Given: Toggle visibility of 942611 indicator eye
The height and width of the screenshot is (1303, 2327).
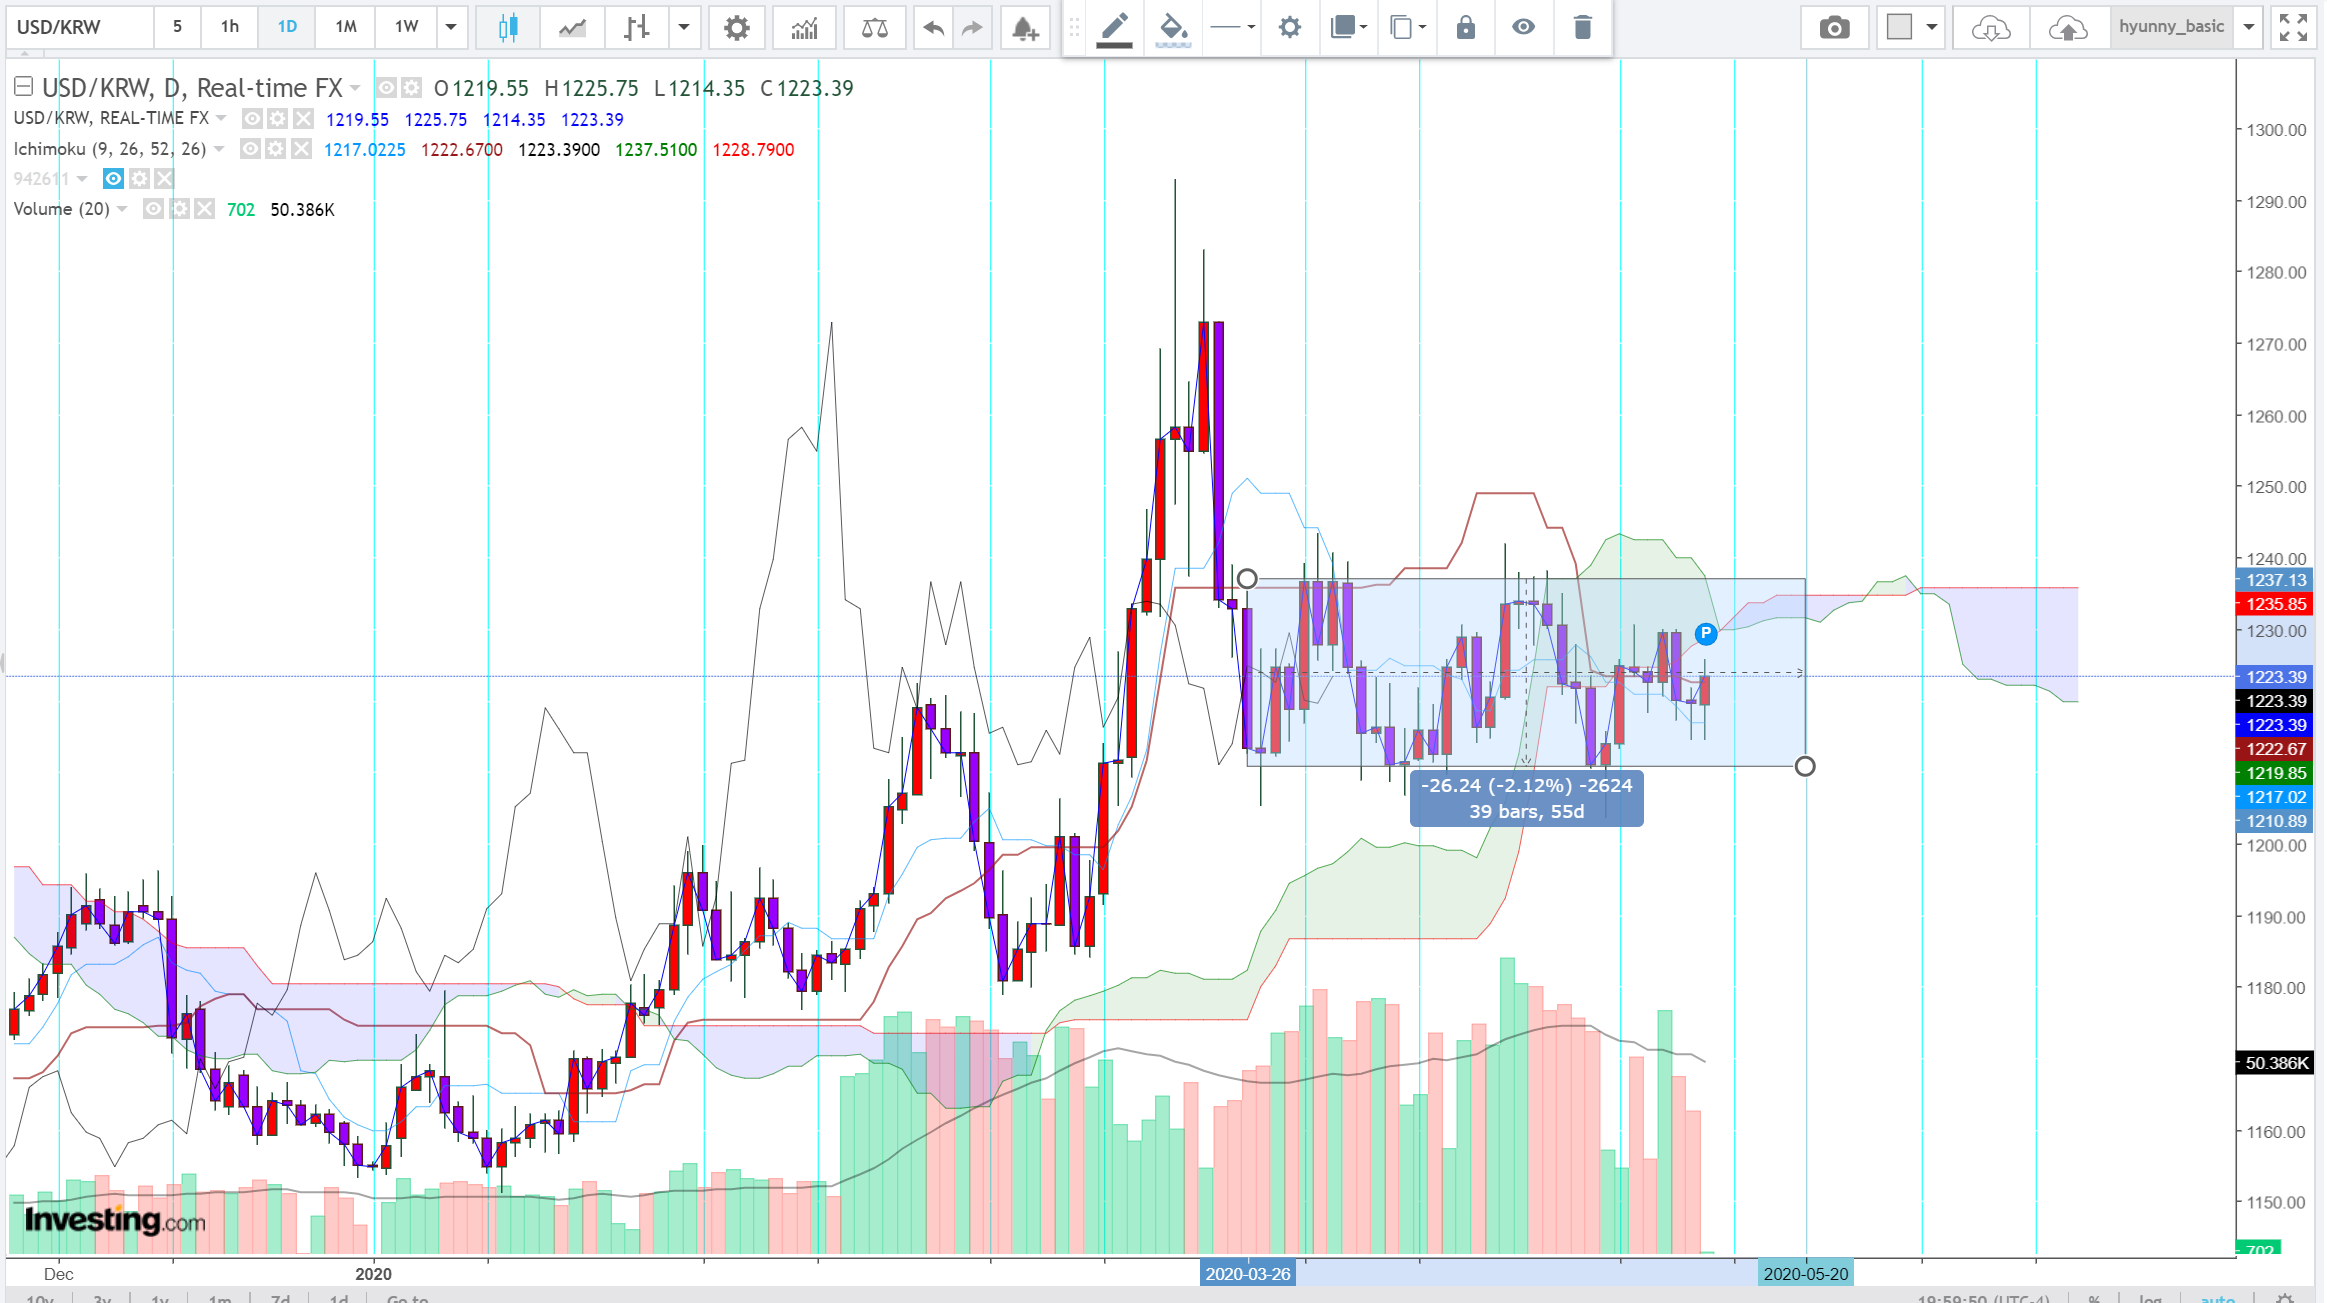Looking at the screenshot, I should pyautogui.click(x=114, y=179).
